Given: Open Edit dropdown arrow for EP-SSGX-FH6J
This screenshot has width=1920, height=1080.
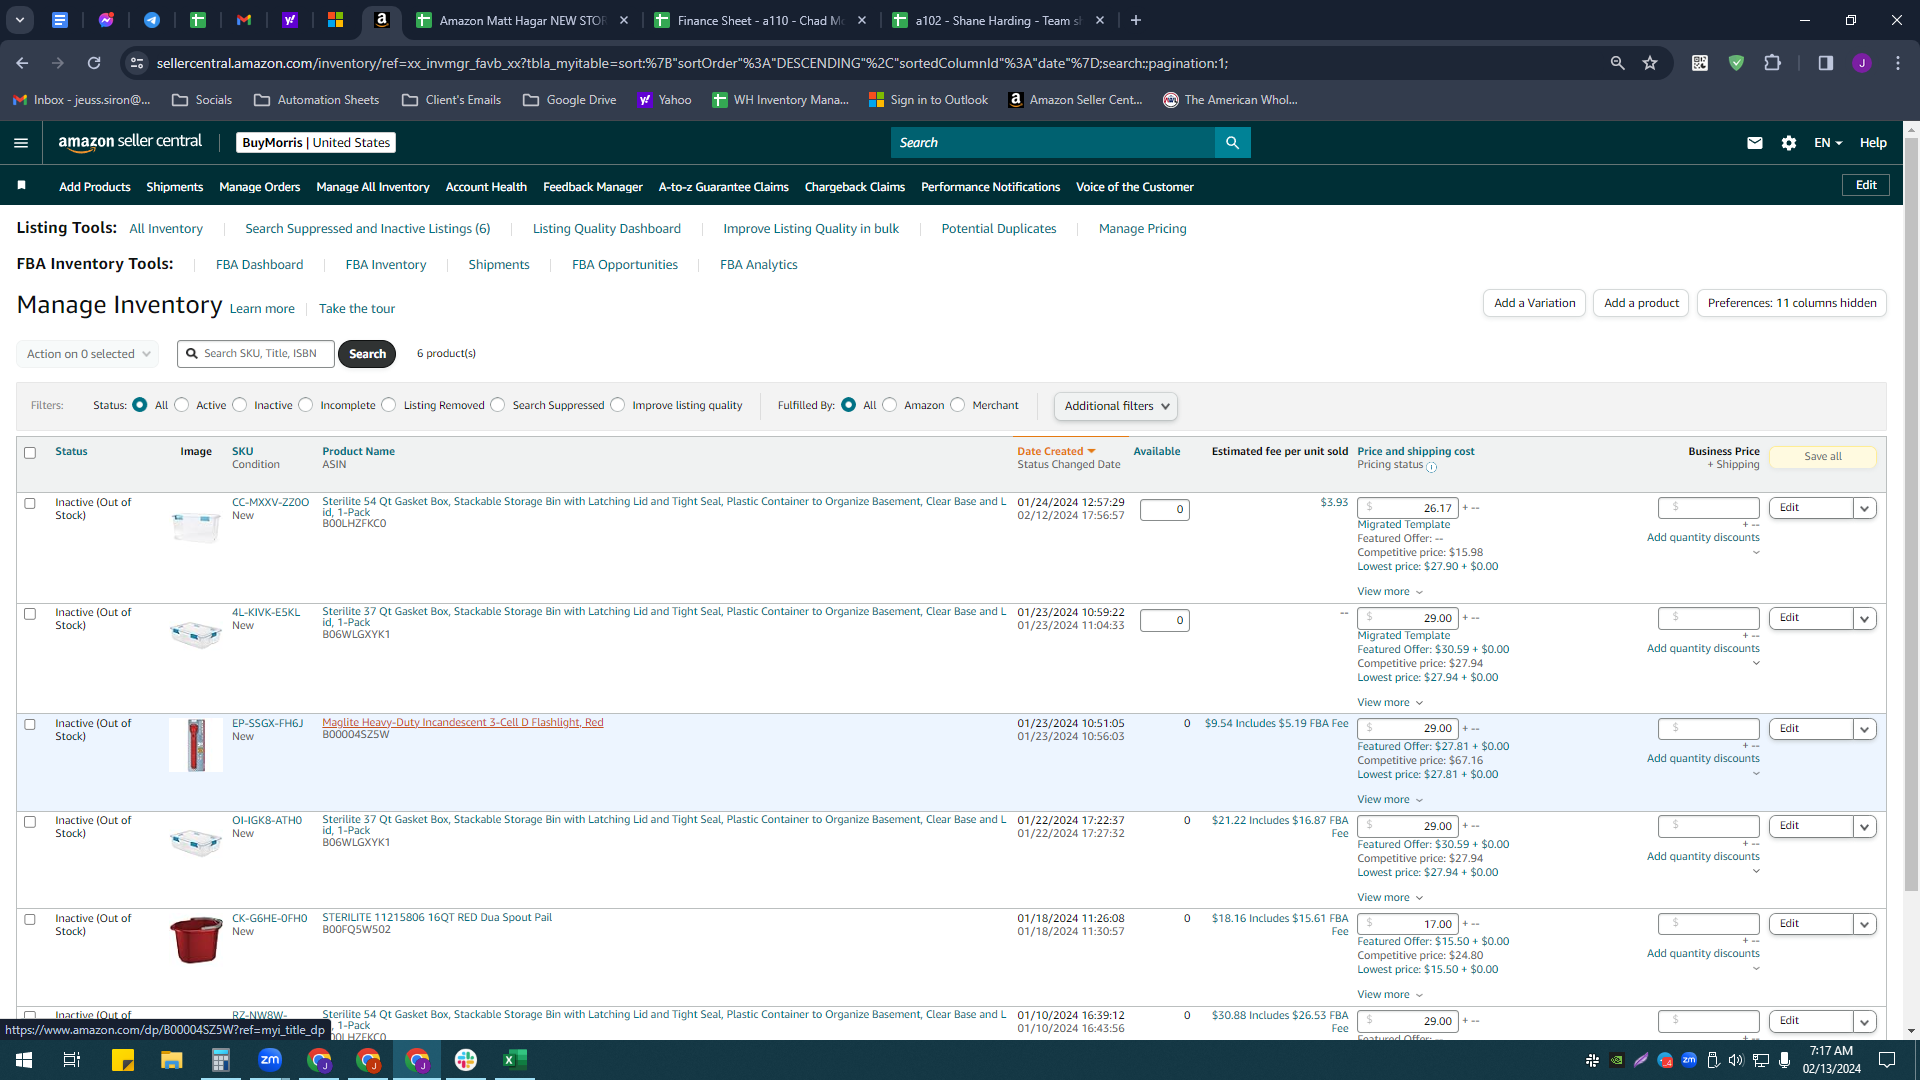Looking at the screenshot, I should point(1865,730).
